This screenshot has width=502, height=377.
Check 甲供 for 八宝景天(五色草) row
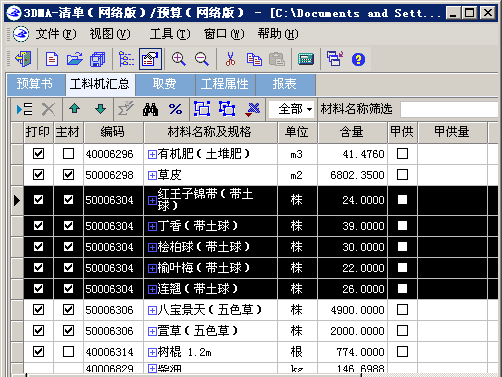pyautogui.click(x=402, y=310)
